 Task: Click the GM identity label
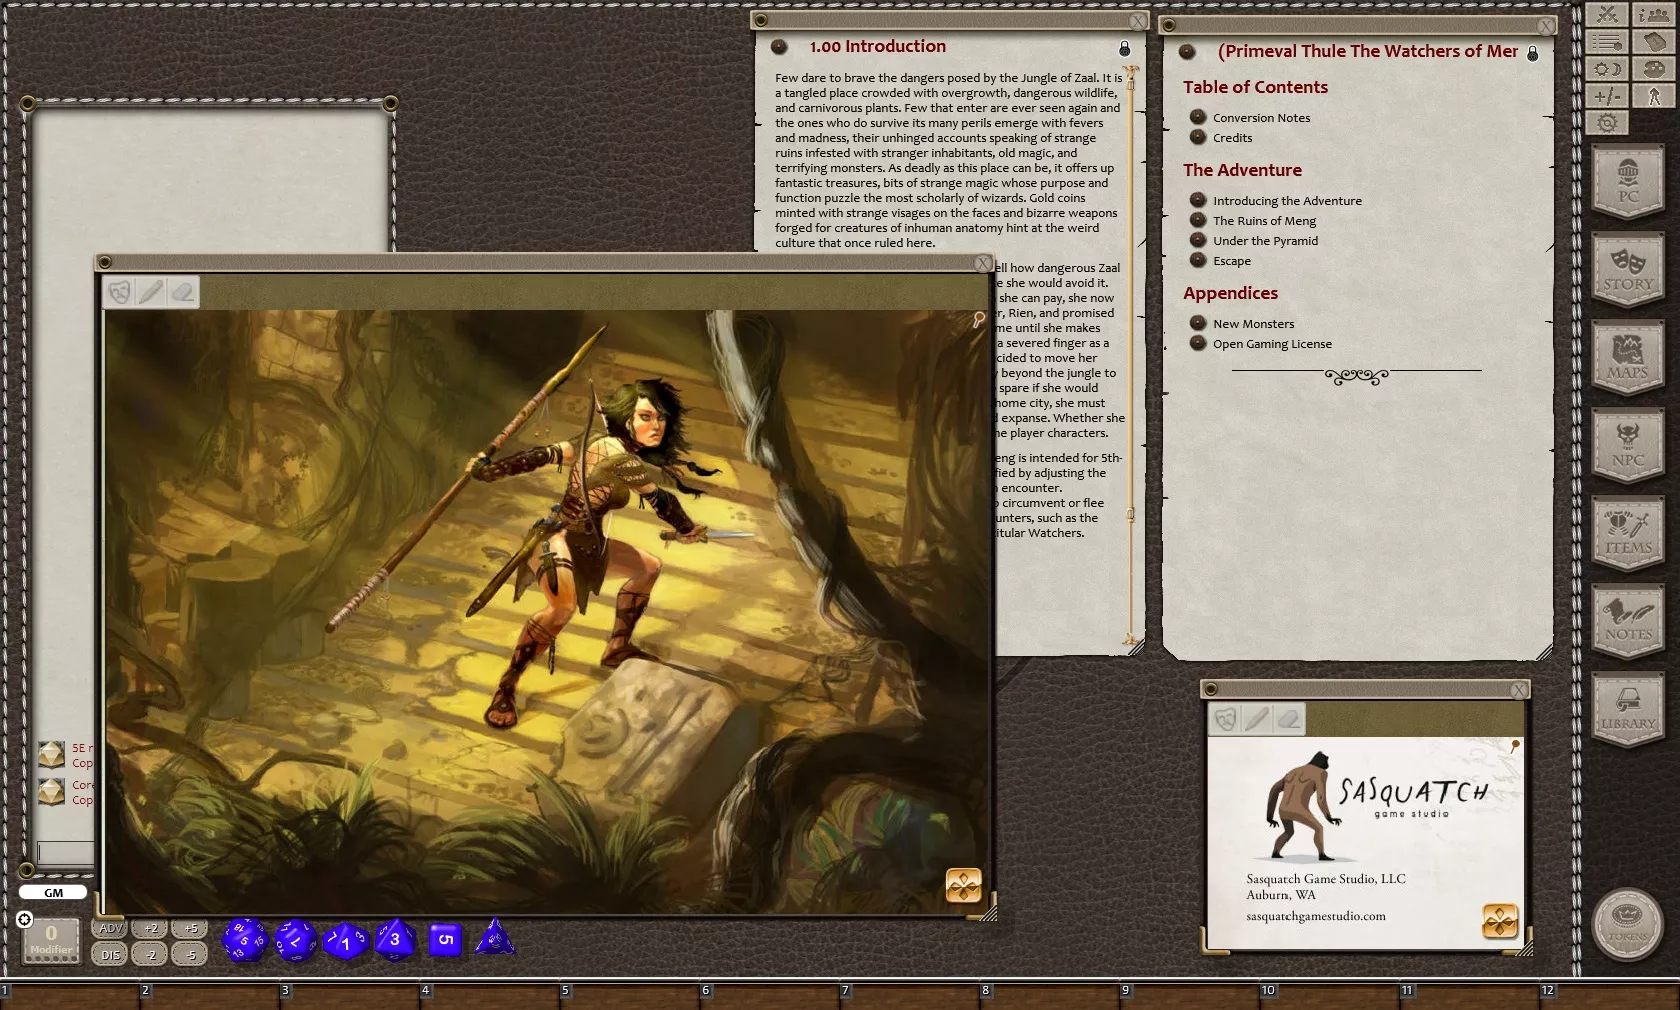click(53, 893)
